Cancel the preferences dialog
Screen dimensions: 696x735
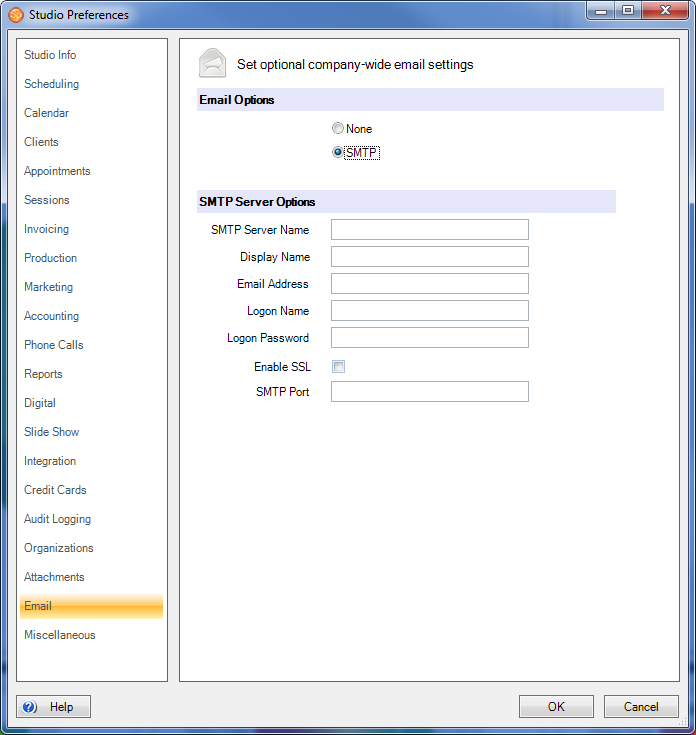point(641,707)
